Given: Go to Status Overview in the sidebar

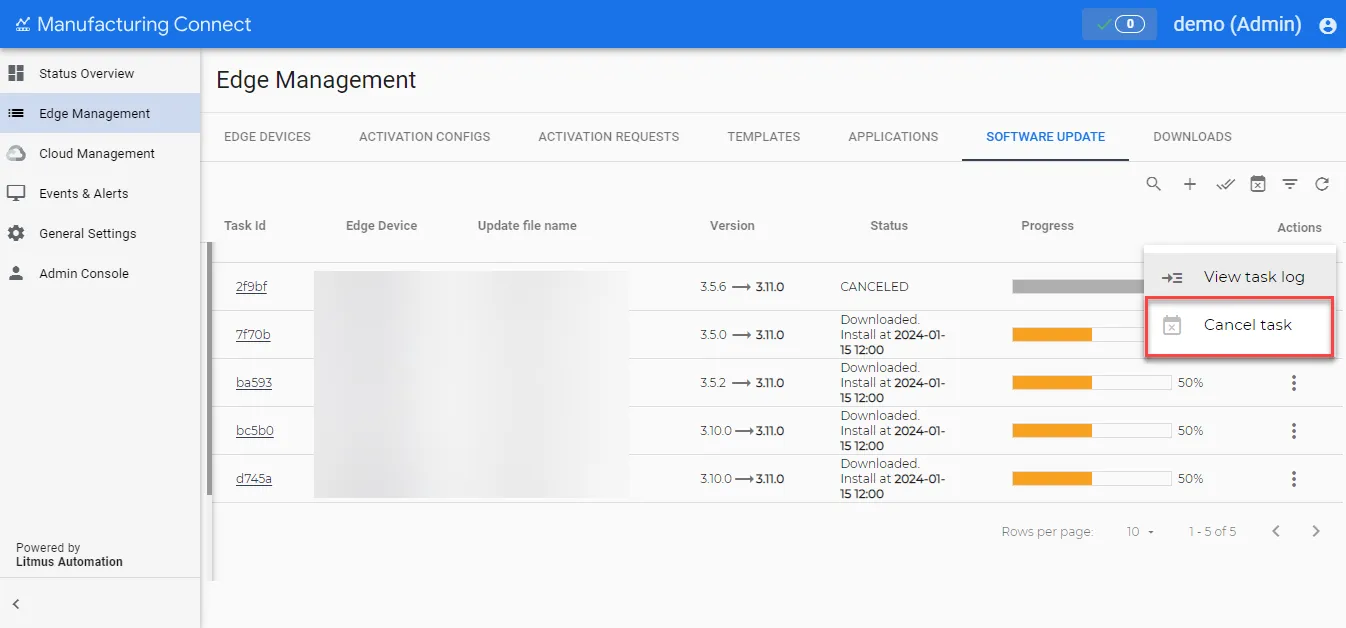Looking at the screenshot, I should (x=100, y=73).
